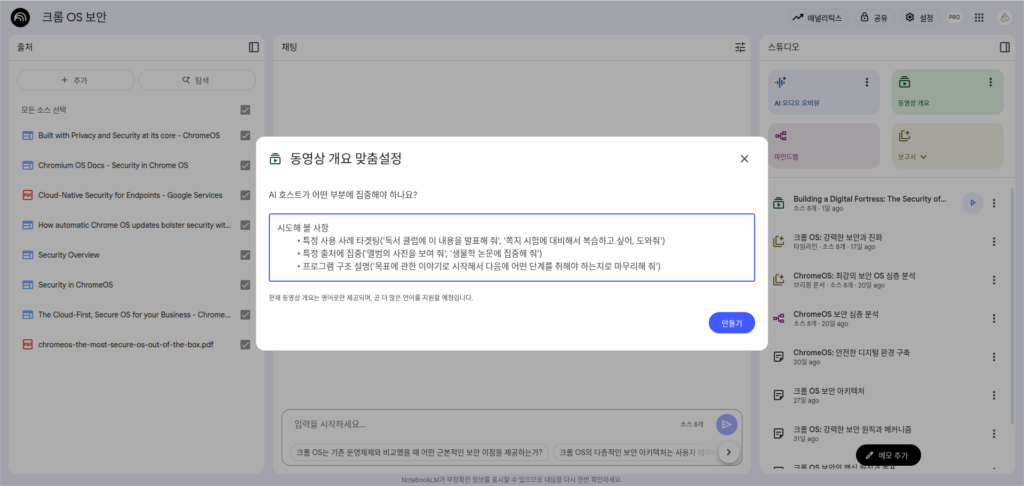Open the Google apps grid icon
Screen dimensions: 1024x486
click(979, 18)
